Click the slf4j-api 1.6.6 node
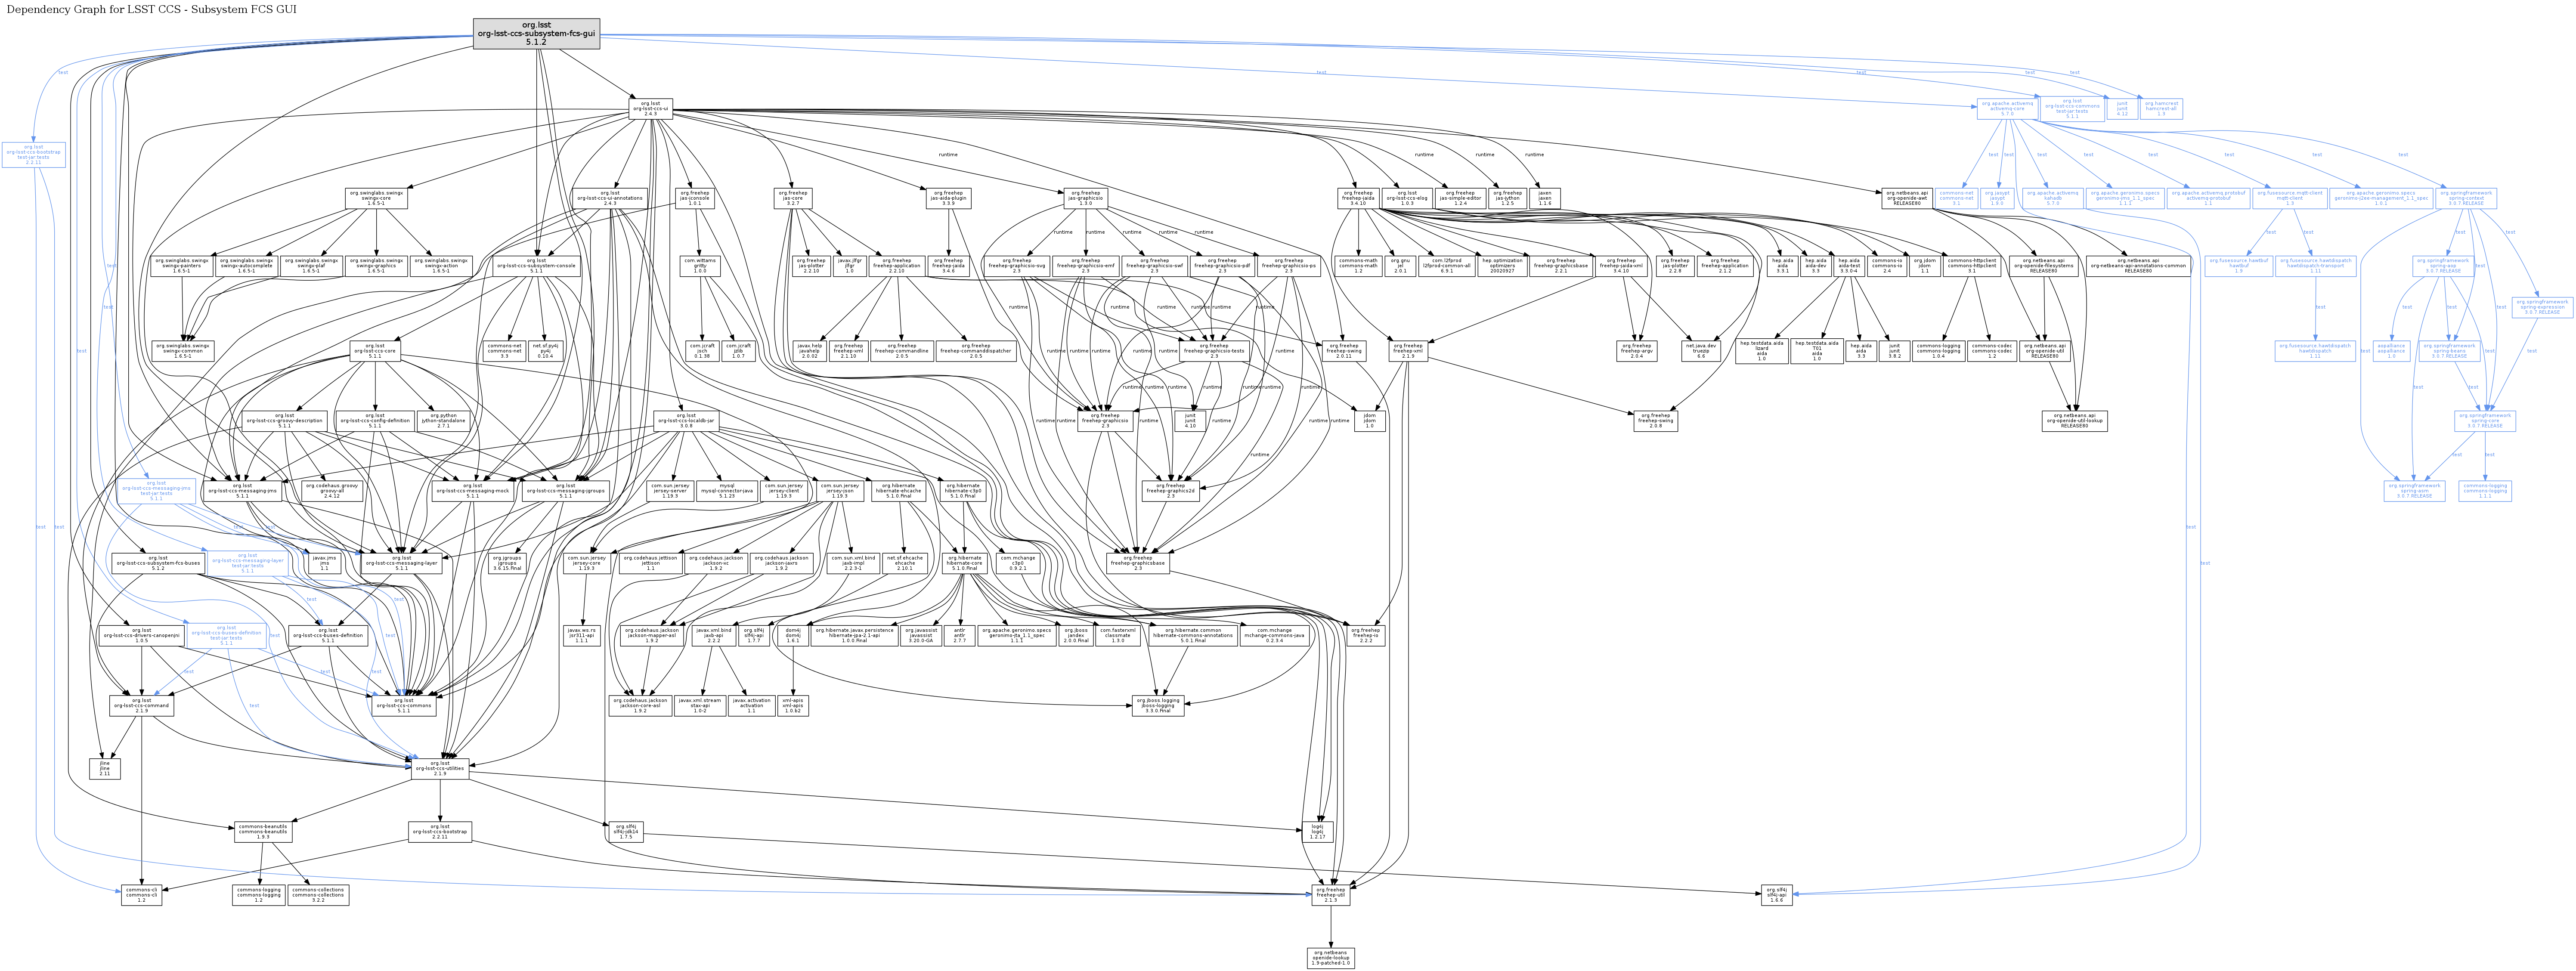Viewport: 2576px width, 971px height. point(1776,895)
